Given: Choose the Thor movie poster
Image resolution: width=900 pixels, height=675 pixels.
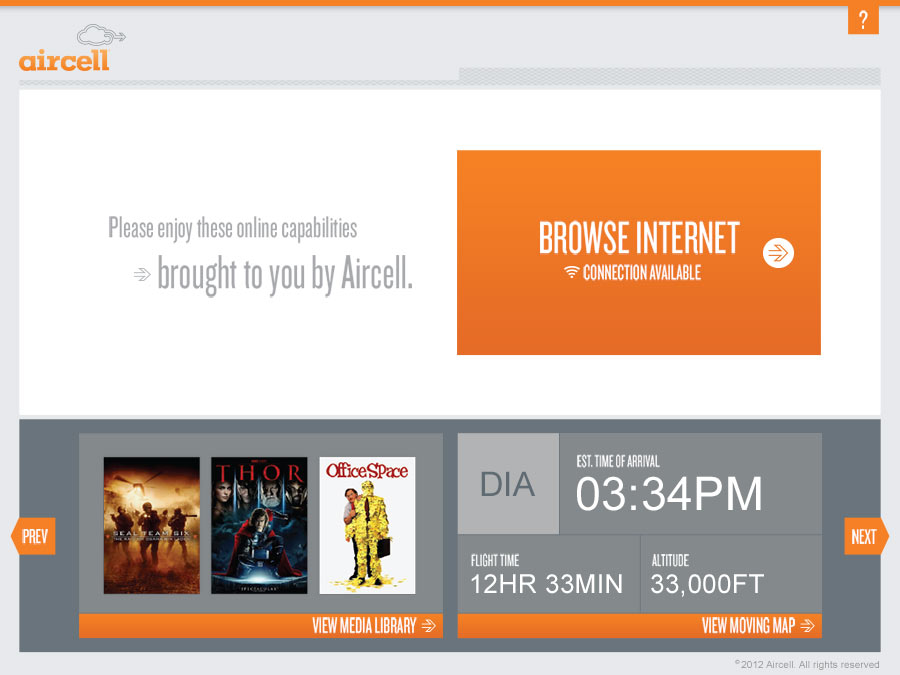Looking at the screenshot, I should (259, 525).
